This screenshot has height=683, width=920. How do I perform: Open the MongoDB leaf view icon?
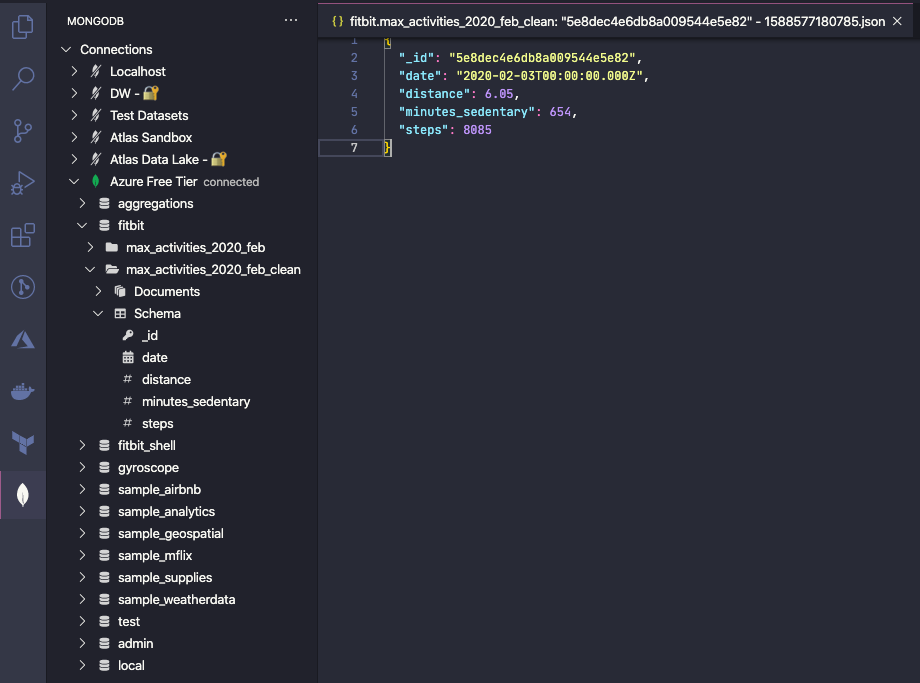point(22,494)
